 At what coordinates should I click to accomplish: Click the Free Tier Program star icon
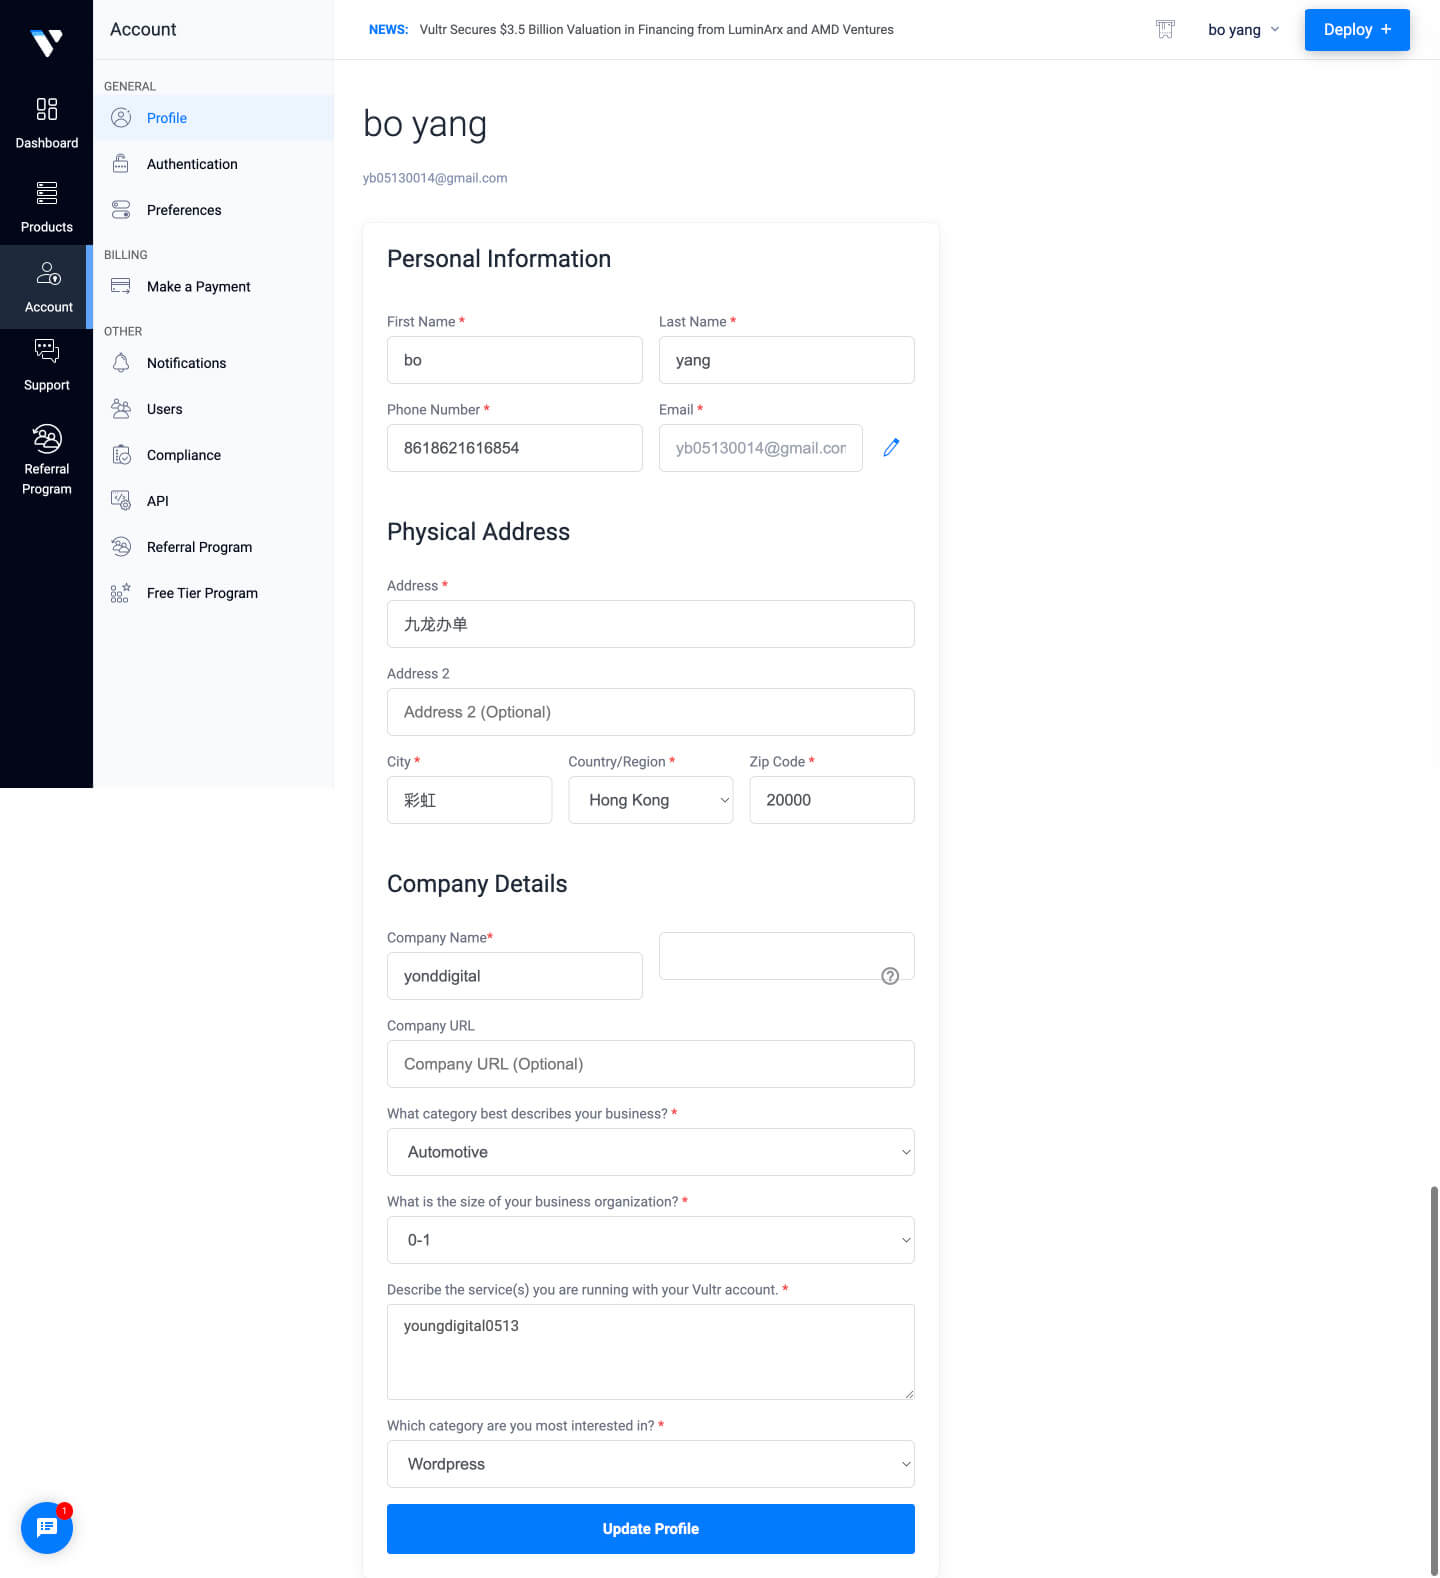(x=121, y=593)
